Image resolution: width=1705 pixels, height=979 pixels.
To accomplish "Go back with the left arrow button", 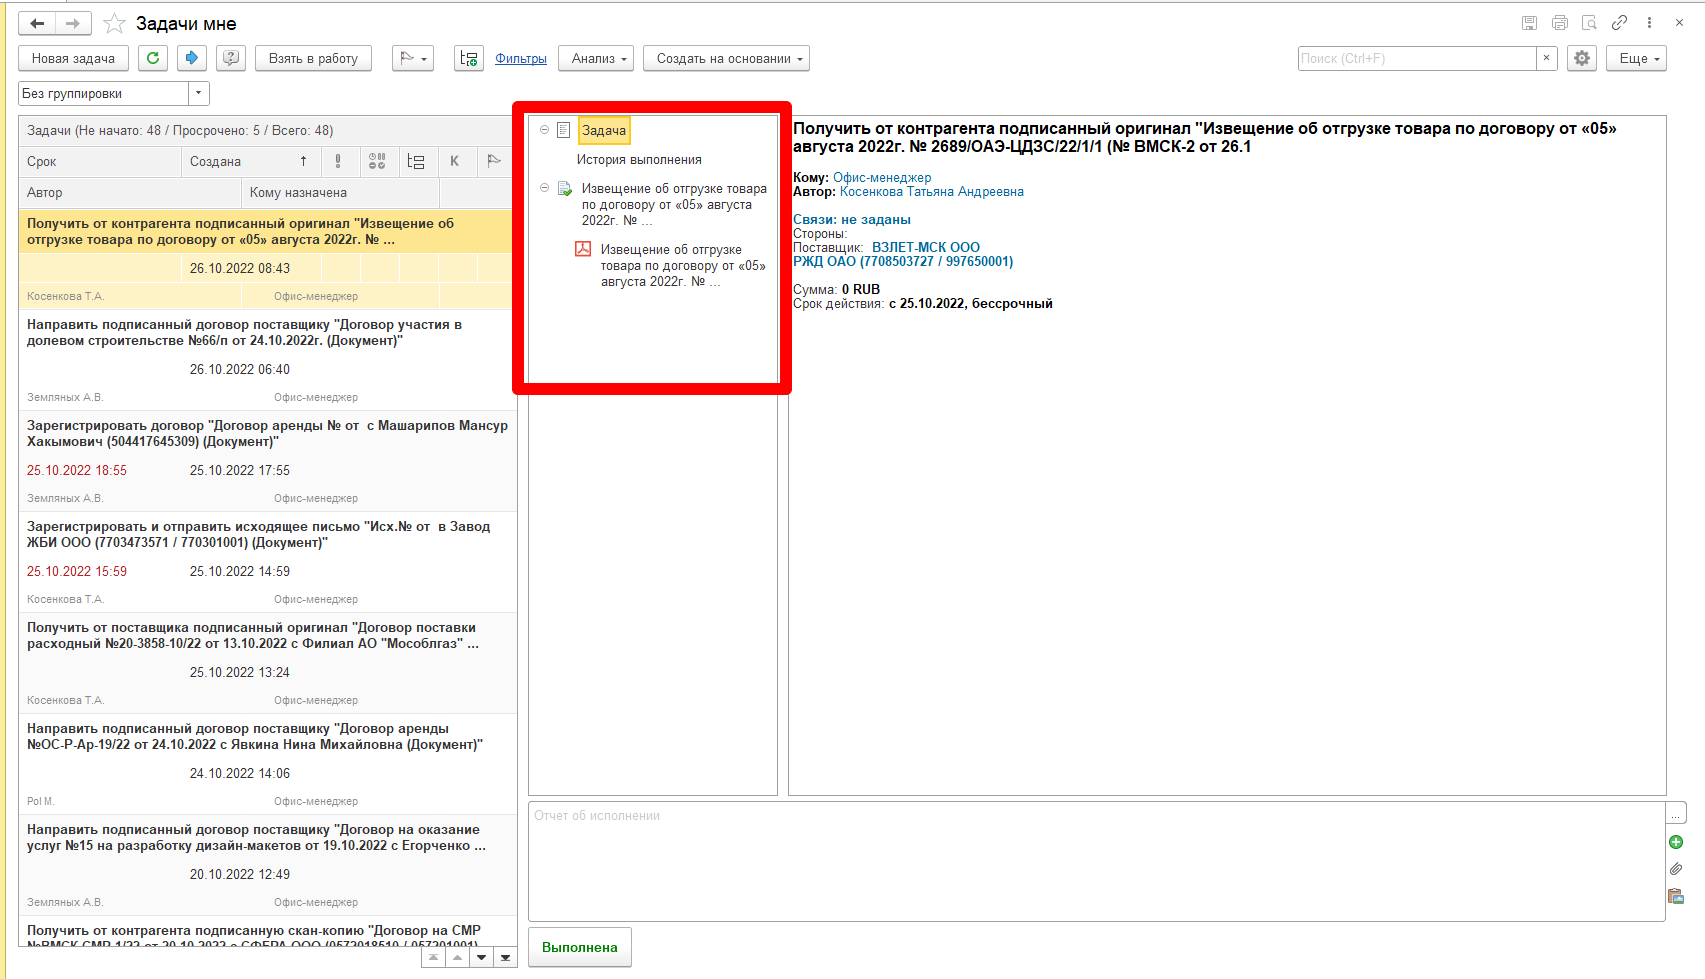I will (37, 23).
